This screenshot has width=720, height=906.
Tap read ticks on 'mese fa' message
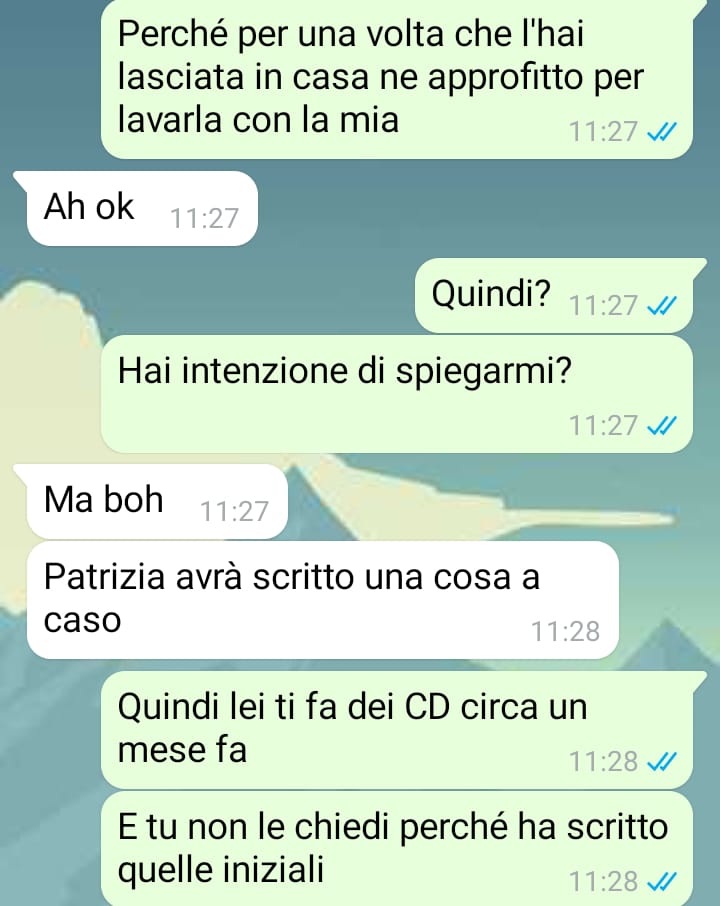pos(661,762)
